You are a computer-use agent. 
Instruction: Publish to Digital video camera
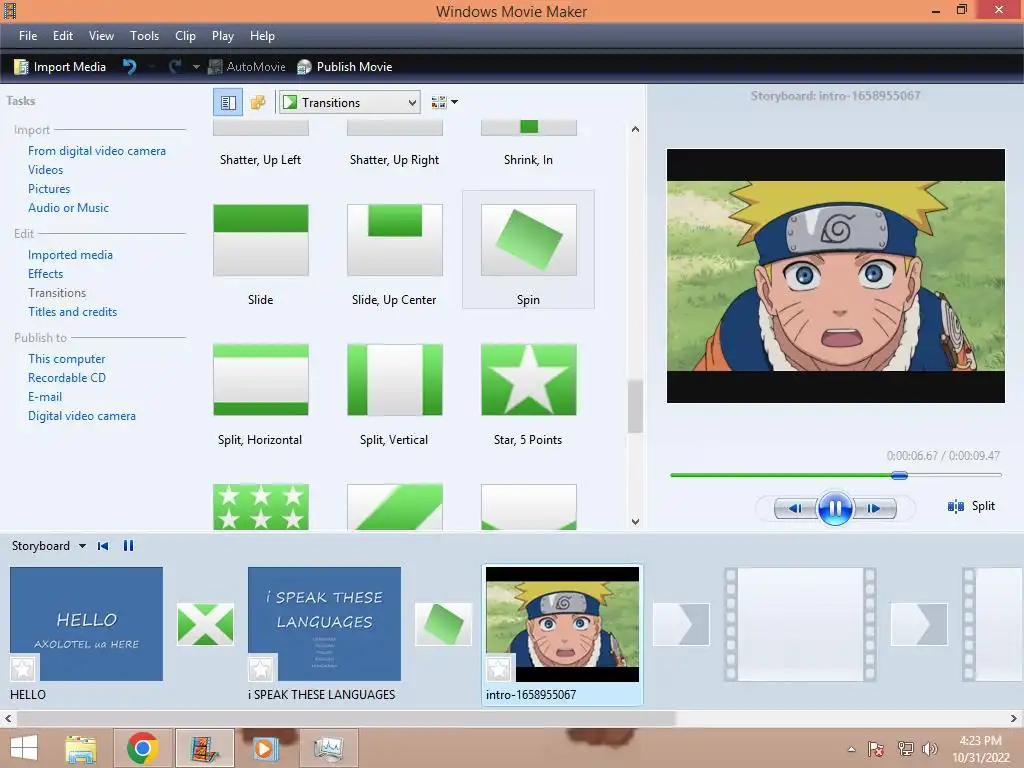(82, 415)
